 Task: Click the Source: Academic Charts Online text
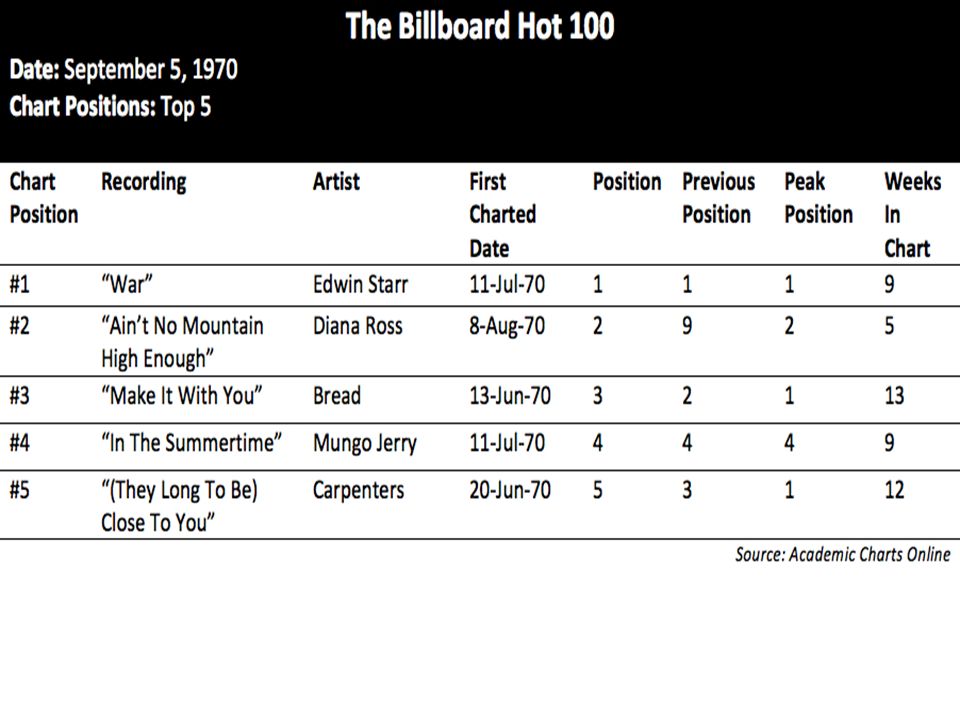pos(842,555)
